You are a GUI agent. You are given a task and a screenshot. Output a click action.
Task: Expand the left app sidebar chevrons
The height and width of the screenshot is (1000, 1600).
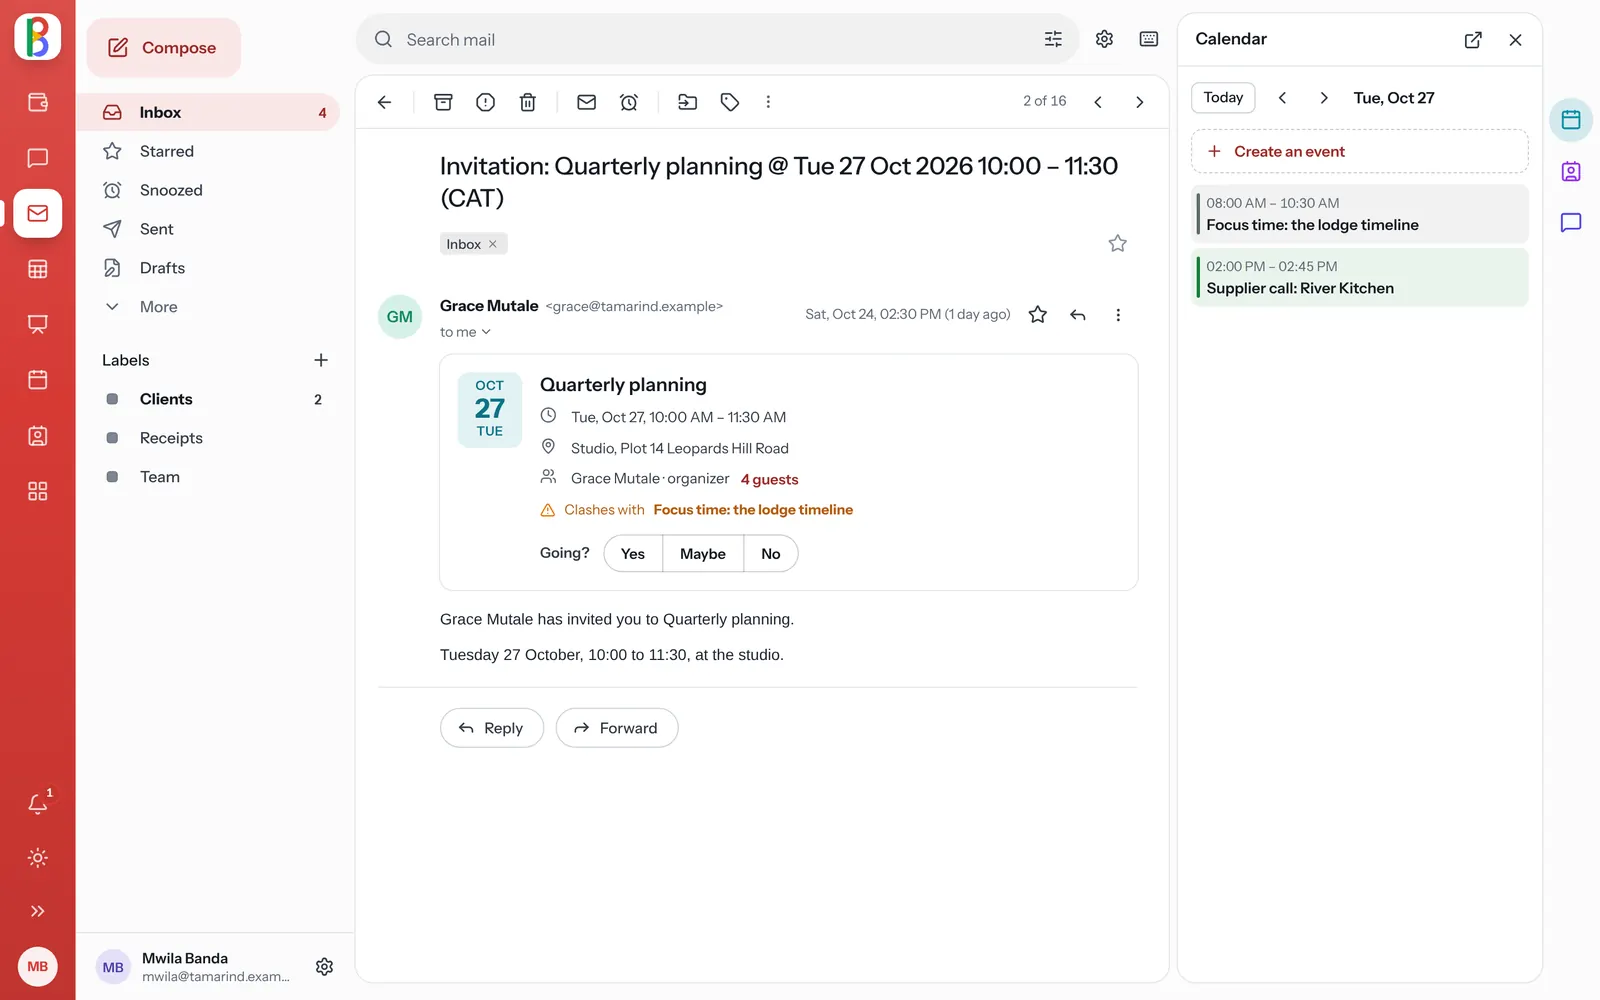(38, 911)
